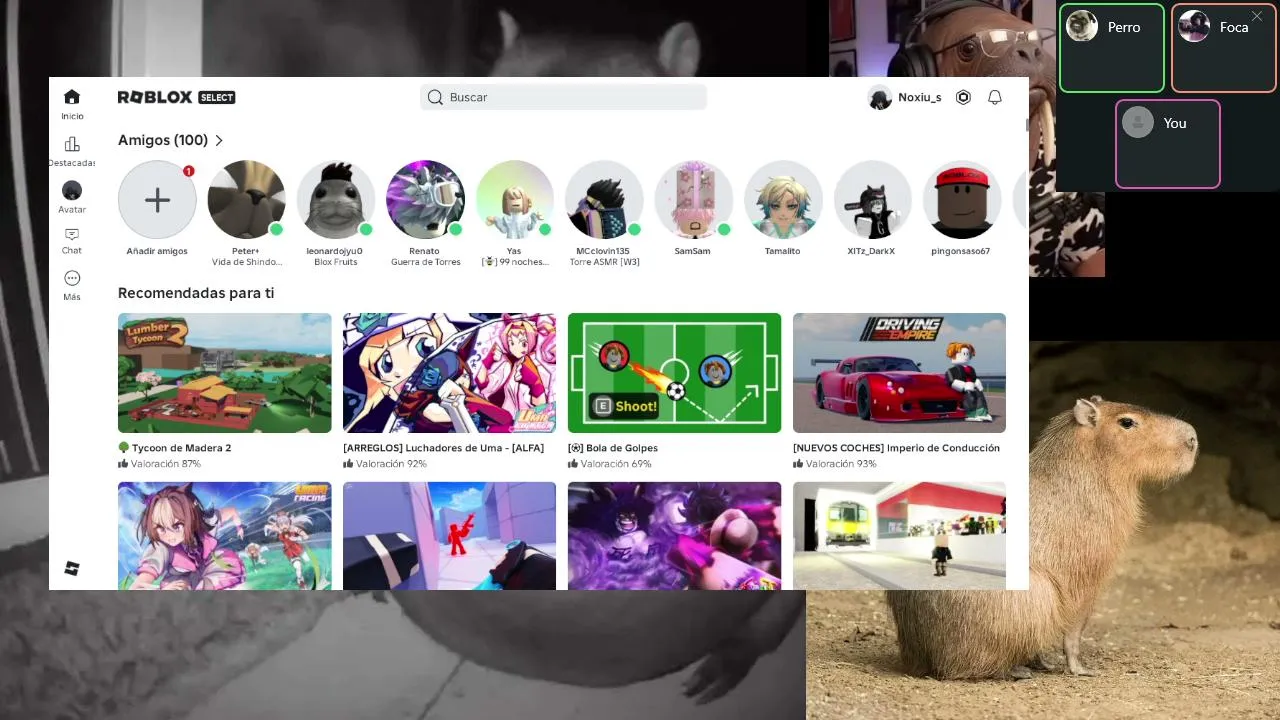
Task: Click the Roblox page vertical scrollbar
Action: 1026,124
